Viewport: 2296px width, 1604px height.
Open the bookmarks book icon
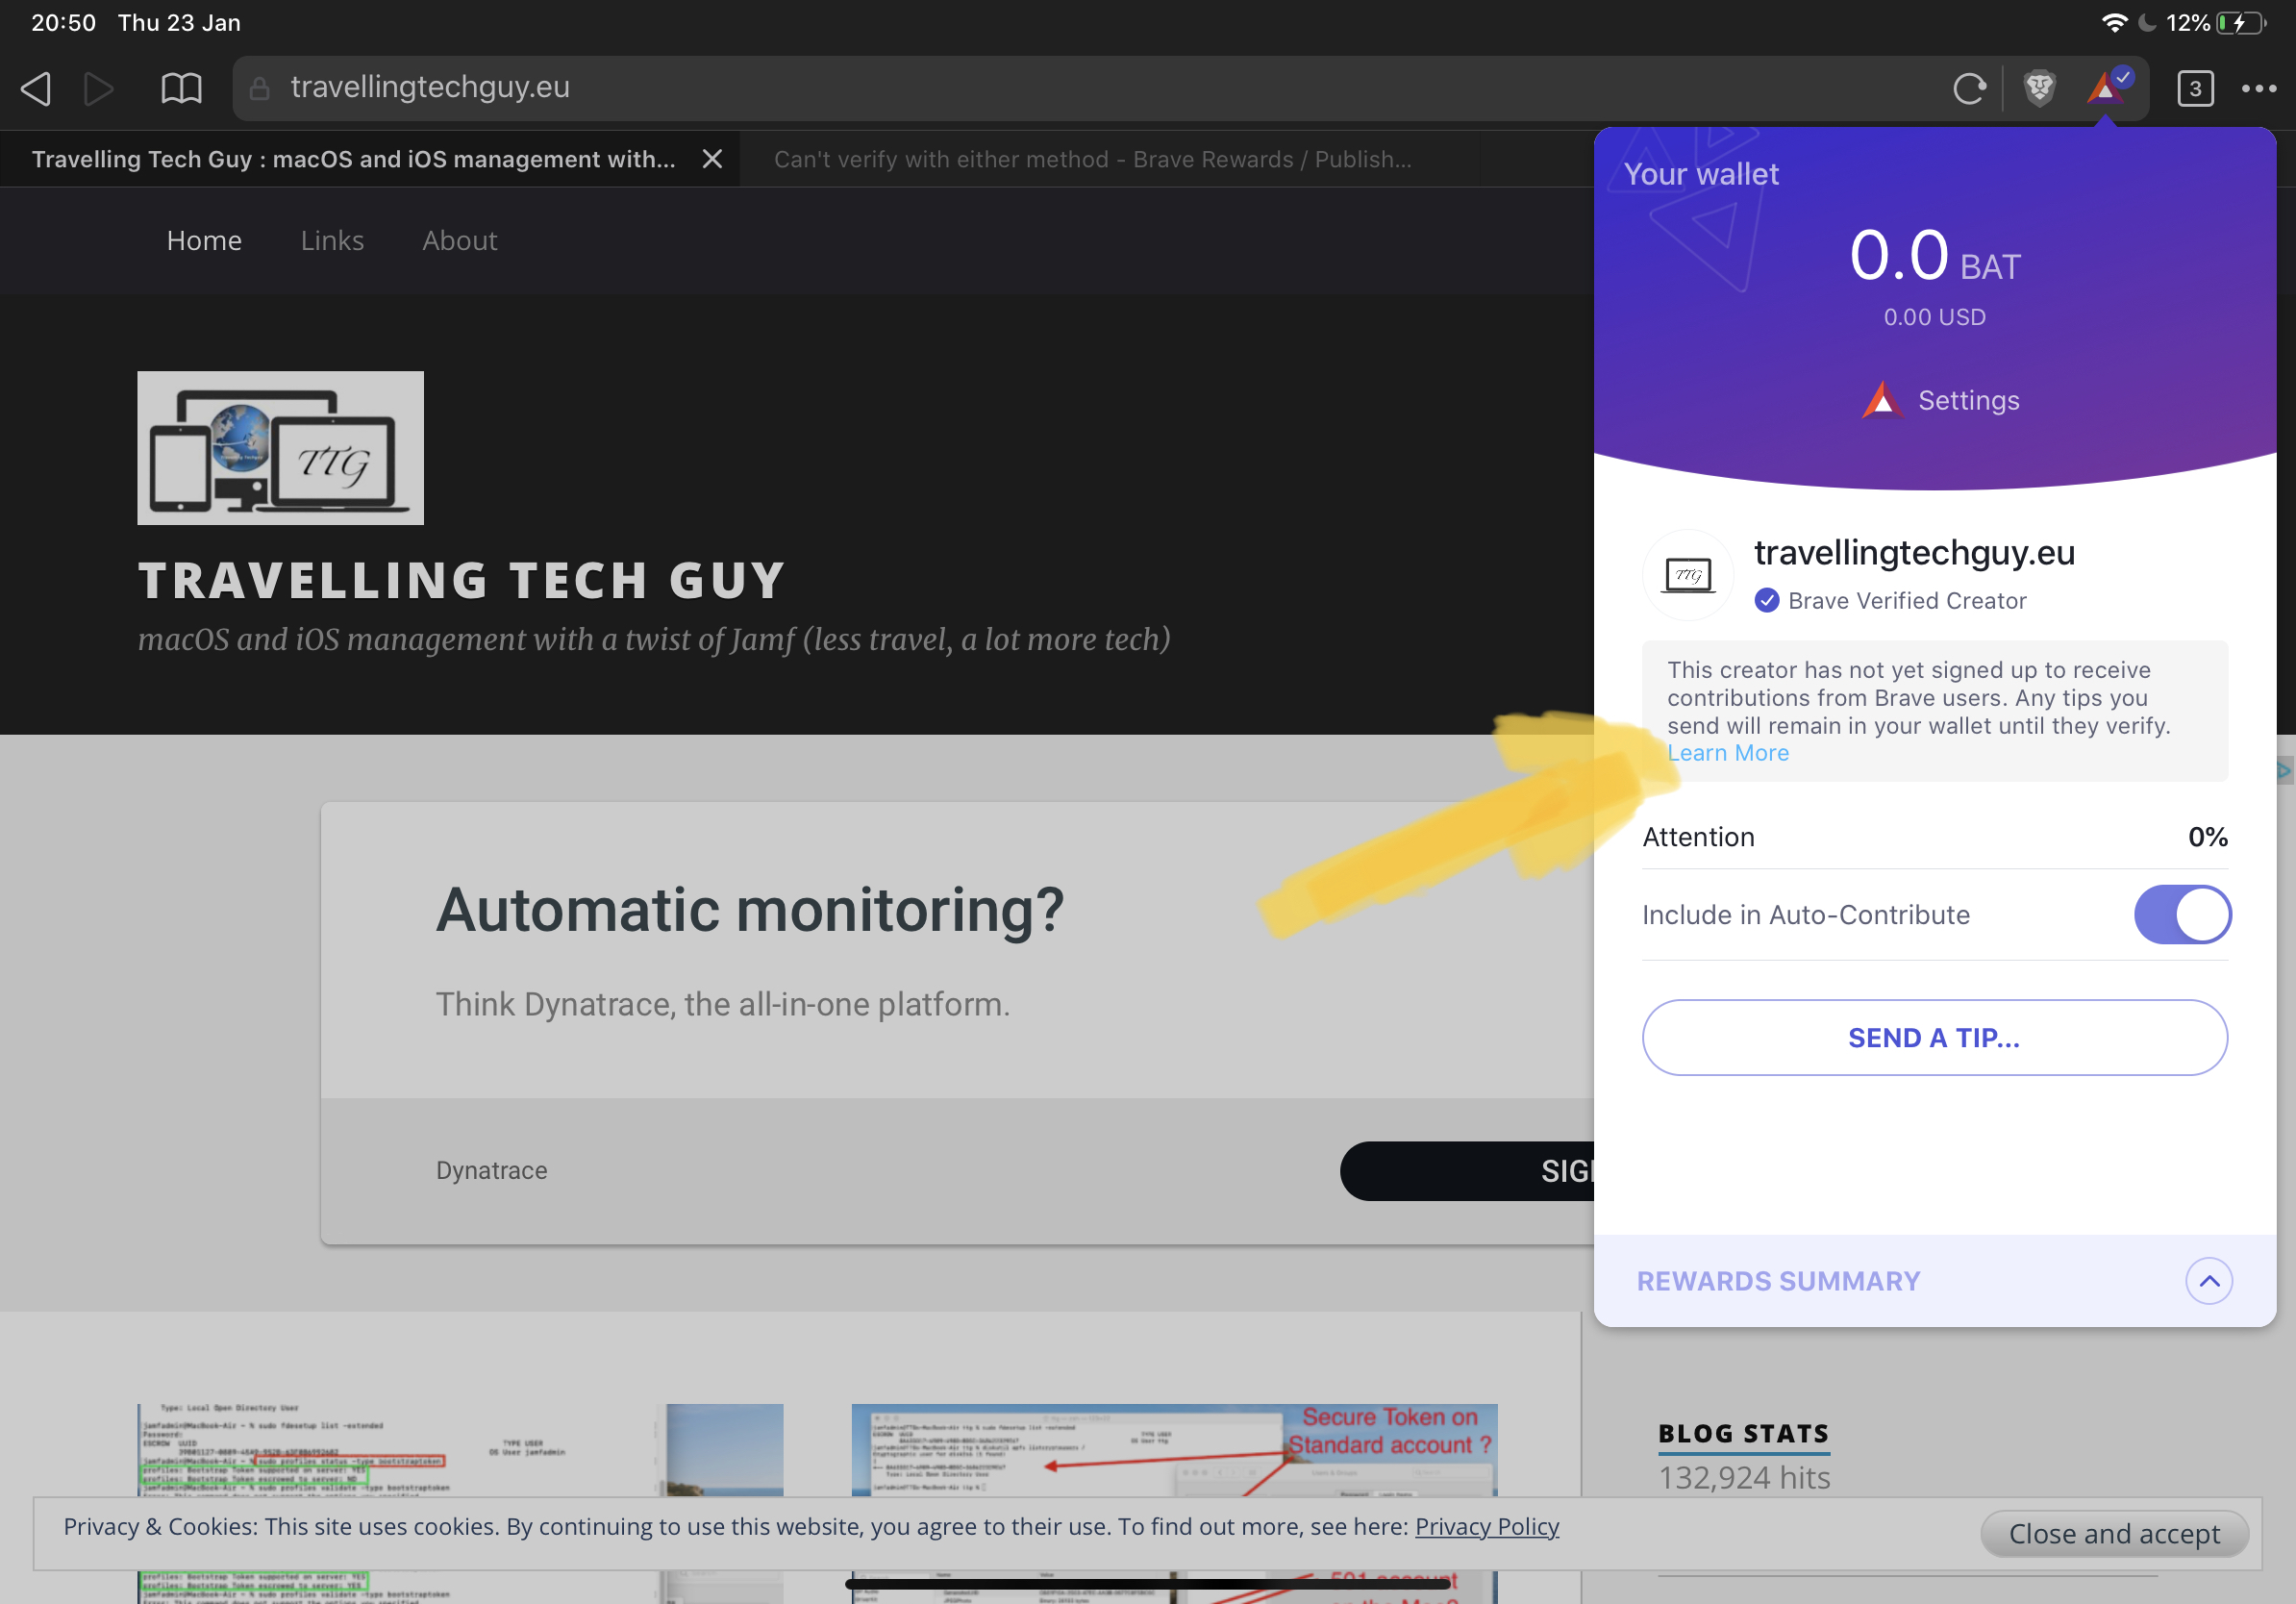point(181,89)
